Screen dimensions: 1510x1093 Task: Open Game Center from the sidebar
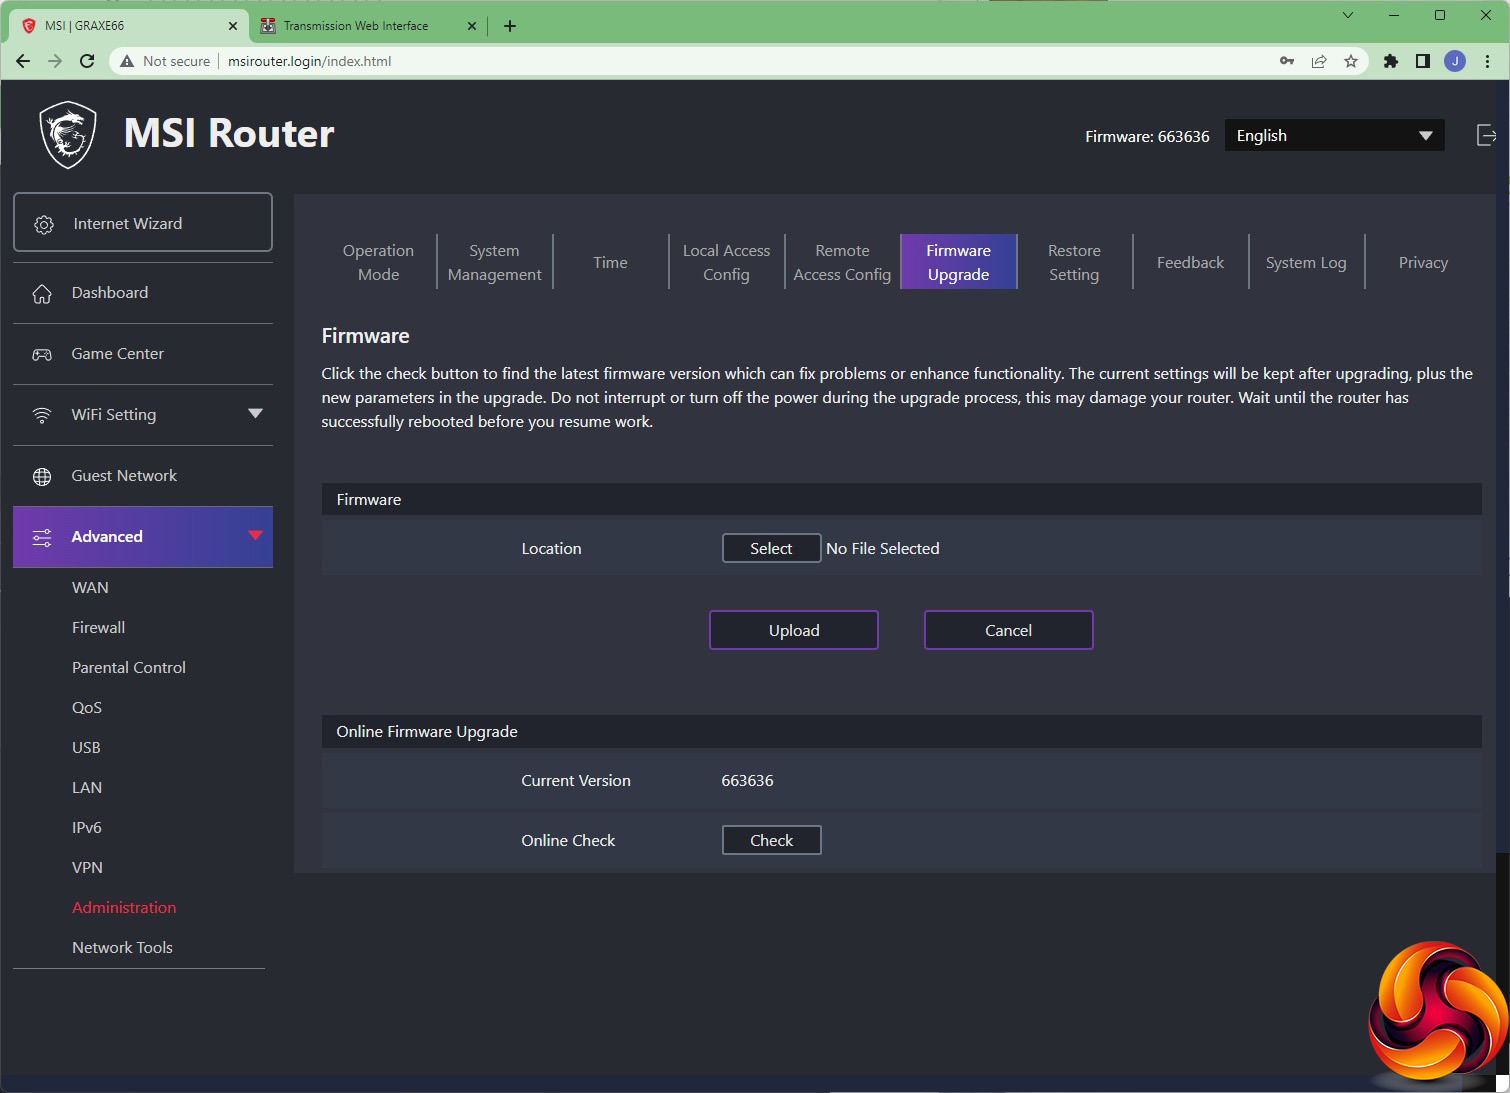143,354
